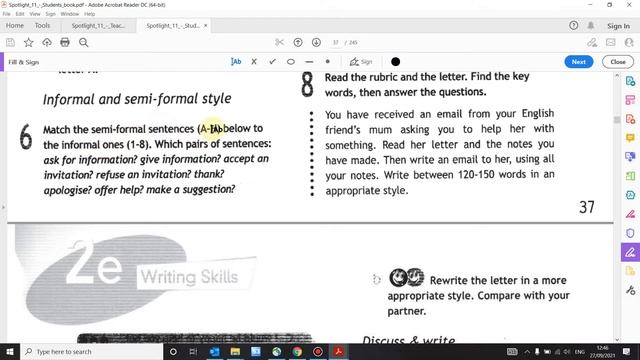
Task: Click Sign In
Action: pyautogui.click(x=618, y=26)
